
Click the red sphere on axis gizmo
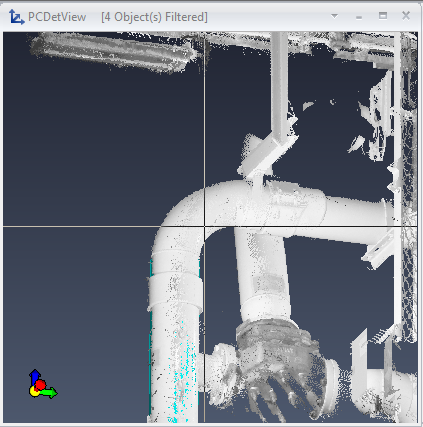coord(40,385)
